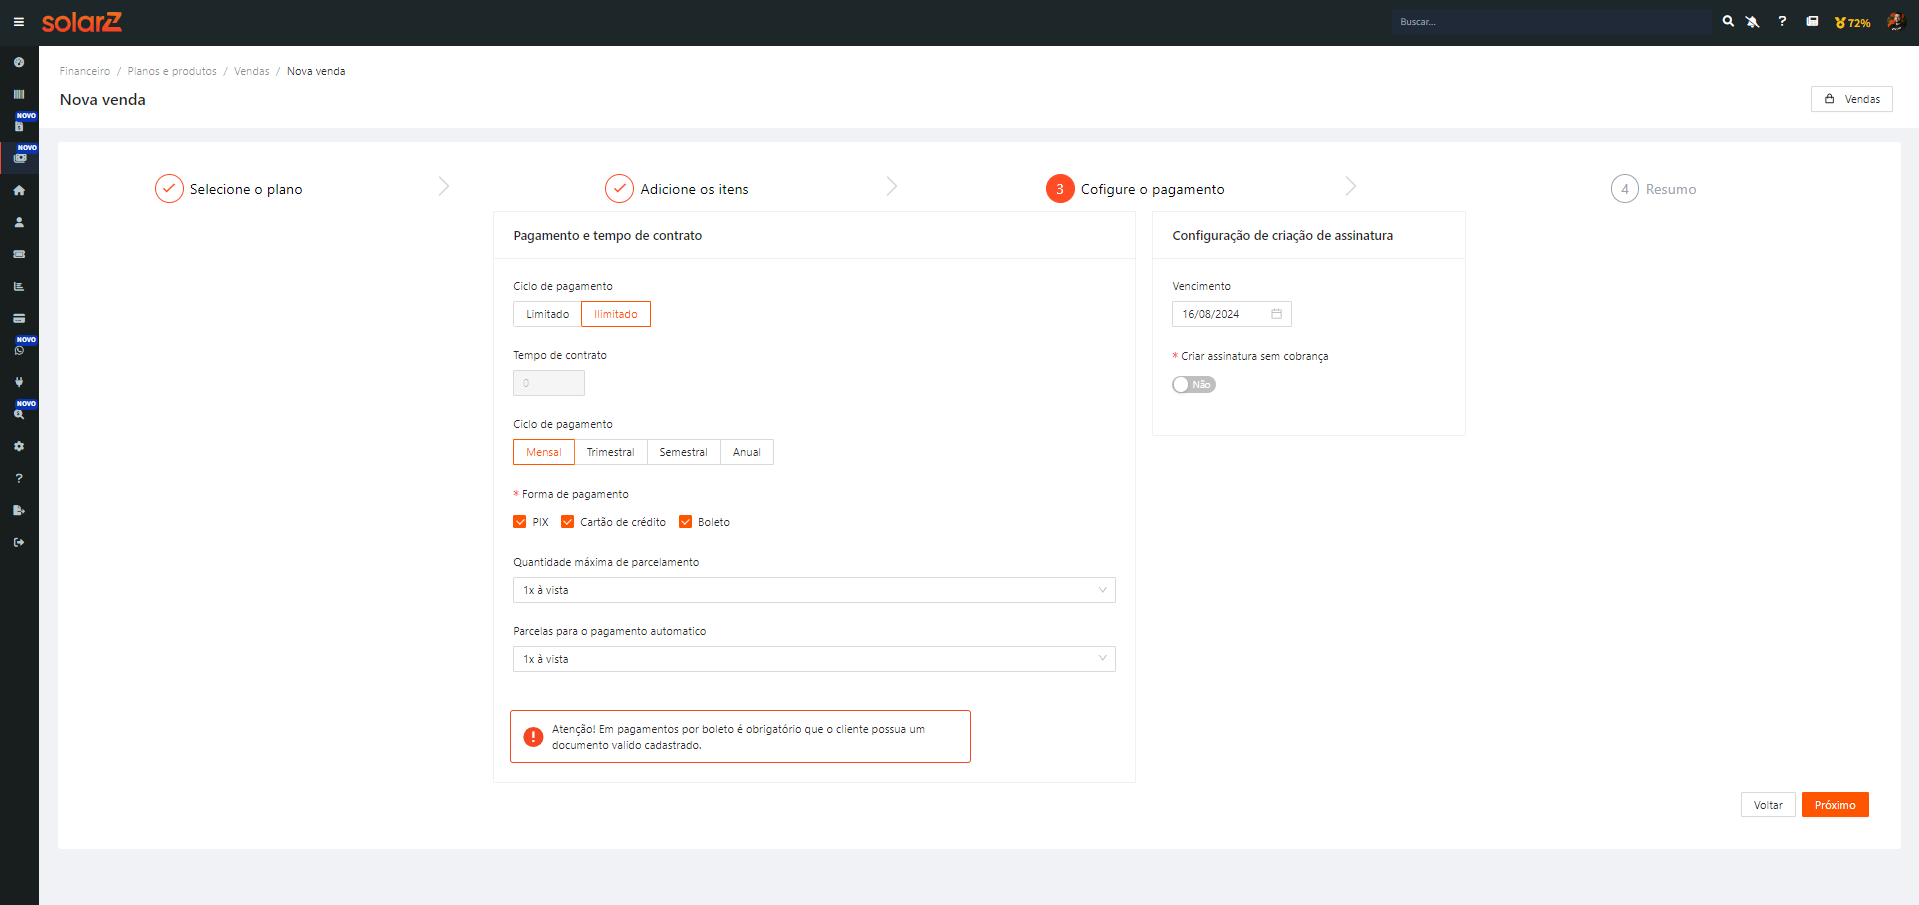Open the Vencimento date picker
Image resolution: width=1919 pixels, height=905 pixels.
point(1230,314)
